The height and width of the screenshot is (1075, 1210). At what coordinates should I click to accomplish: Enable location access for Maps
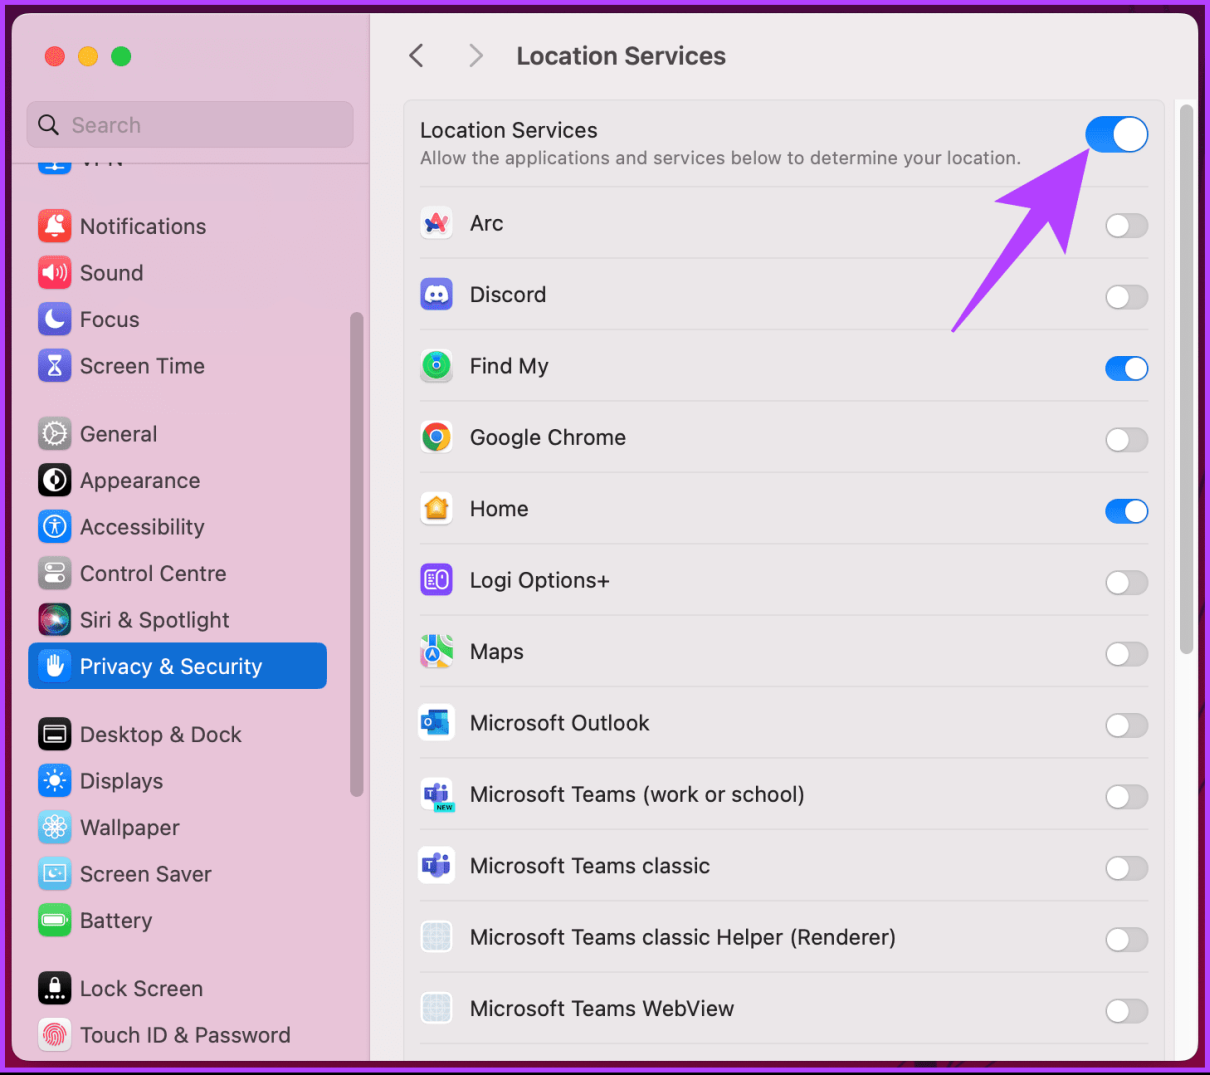(x=1126, y=654)
